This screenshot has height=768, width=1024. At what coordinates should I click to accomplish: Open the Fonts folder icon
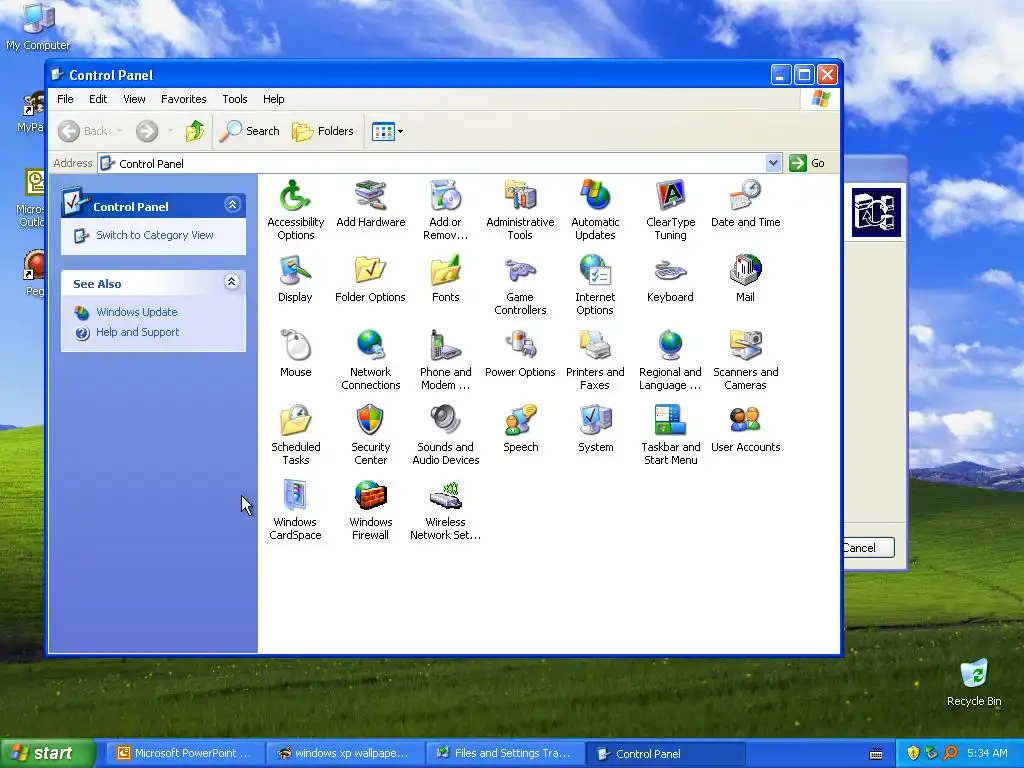click(x=445, y=270)
